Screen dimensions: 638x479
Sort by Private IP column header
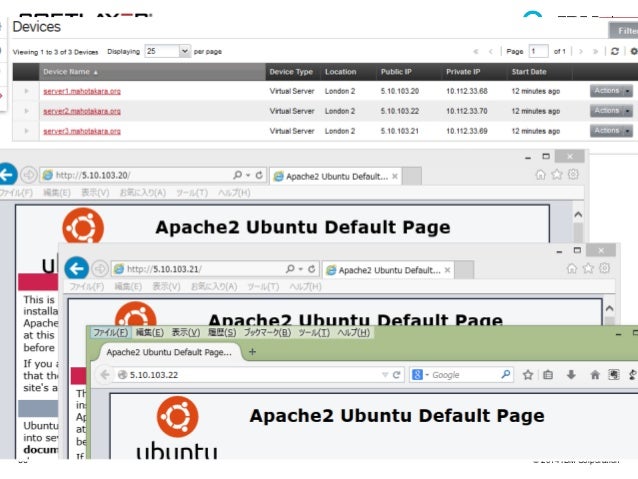(x=463, y=72)
